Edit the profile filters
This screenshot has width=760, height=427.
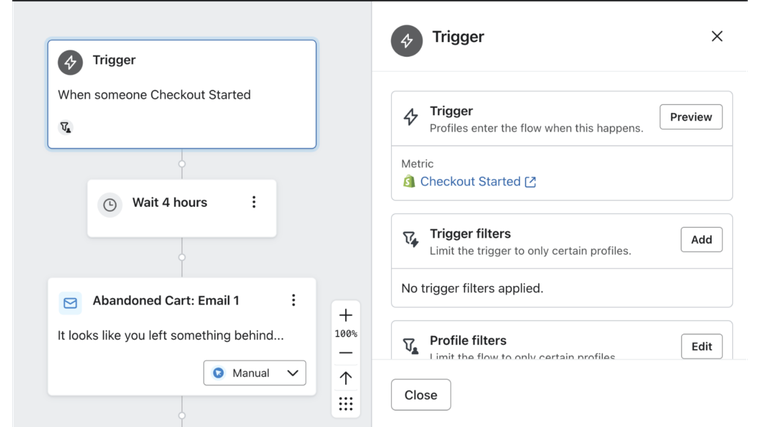(x=701, y=346)
